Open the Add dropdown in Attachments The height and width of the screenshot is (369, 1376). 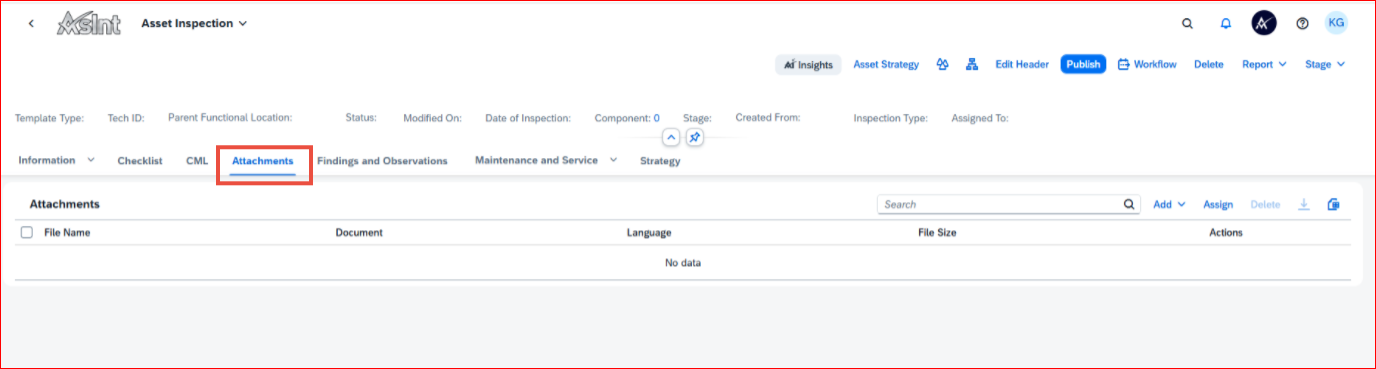pyautogui.click(x=1169, y=204)
